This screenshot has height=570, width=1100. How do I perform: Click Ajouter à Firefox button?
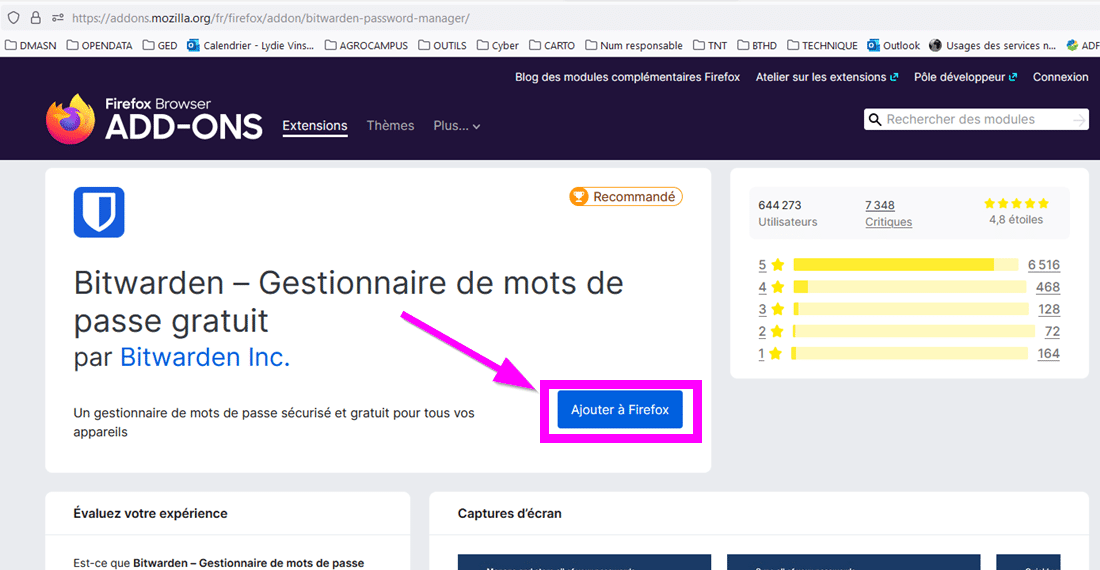click(x=619, y=409)
